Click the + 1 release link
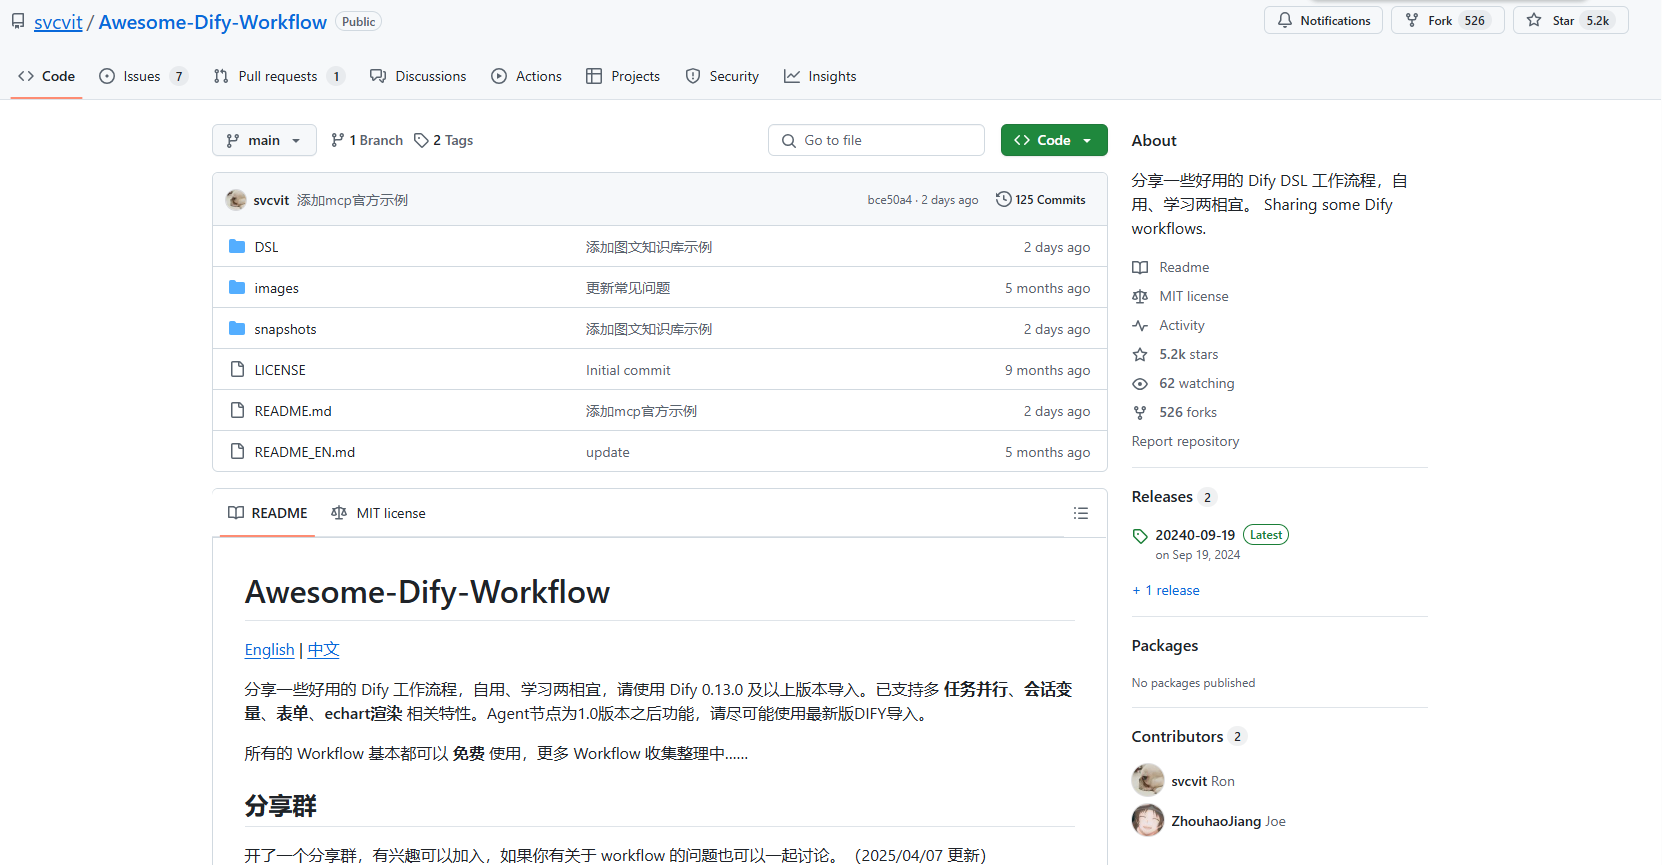Image resolution: width=1662 pixels, height=865 pixels. 1166,590
